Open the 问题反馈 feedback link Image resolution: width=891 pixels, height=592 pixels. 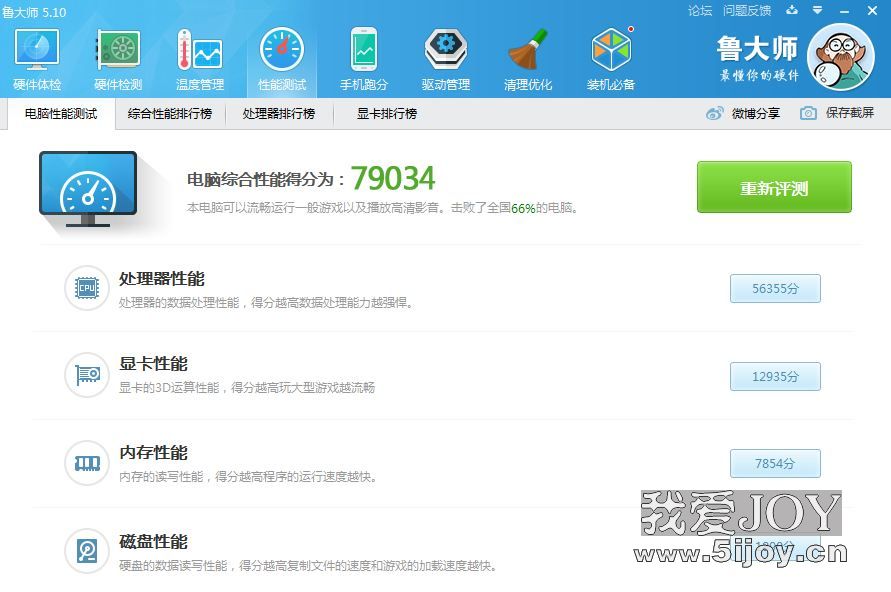747,10
